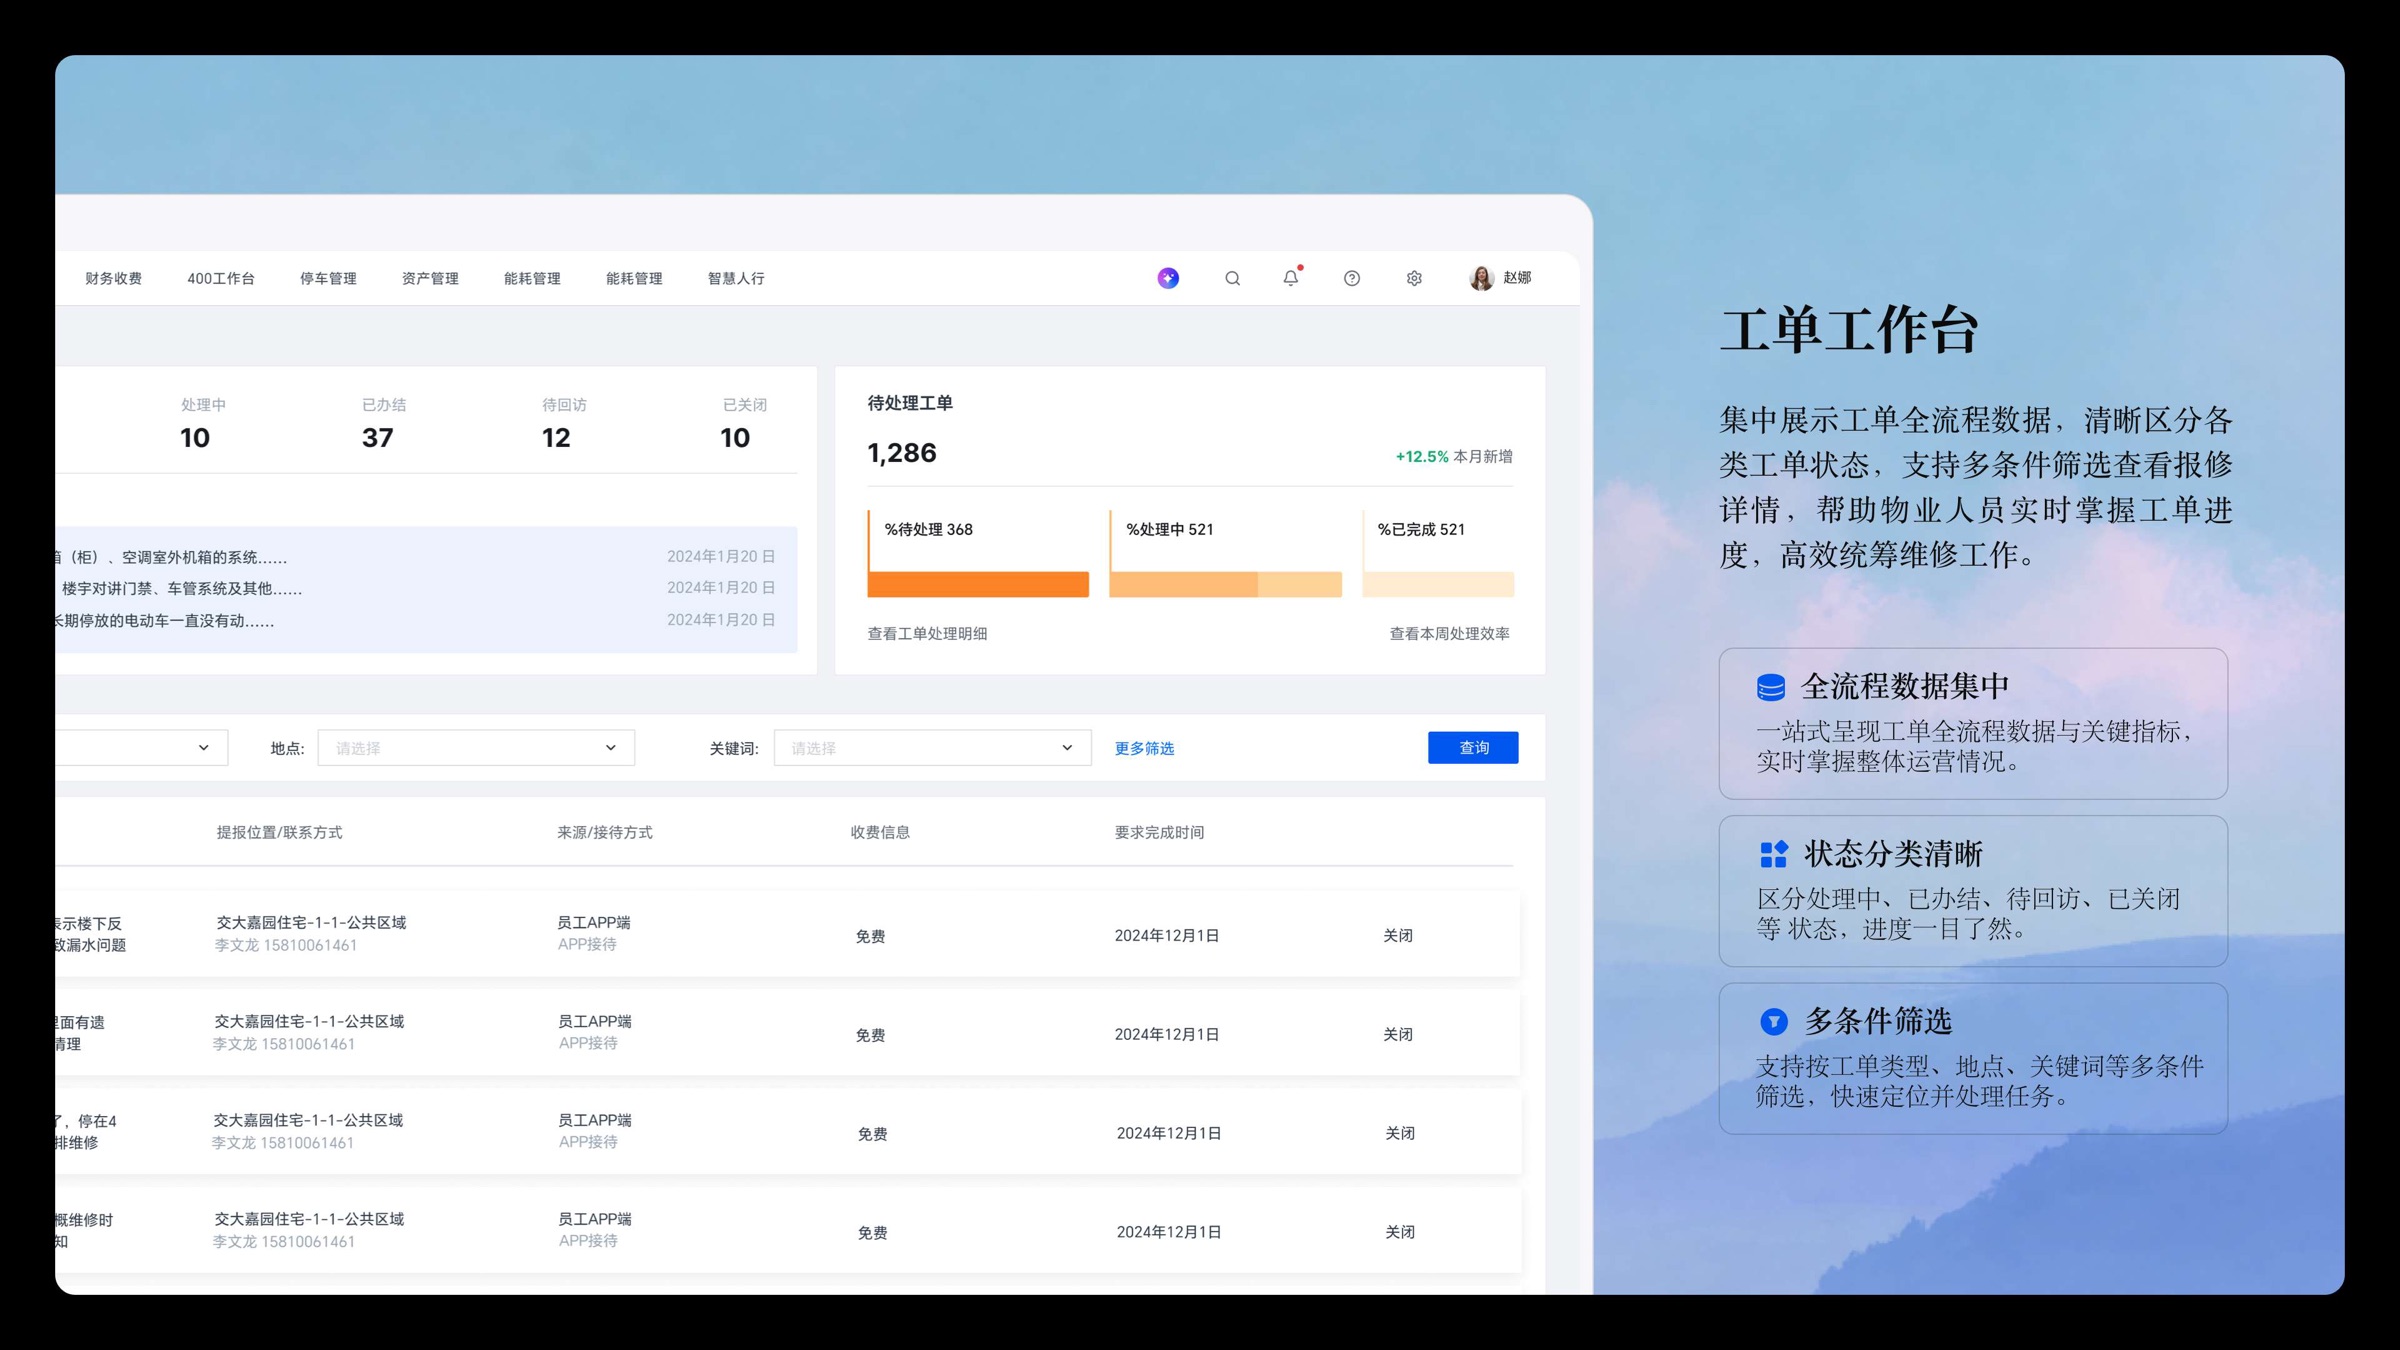Select the 智慧人行 menu item
The height and width of the screenshot is (1350, 2400).
[736, 278]
